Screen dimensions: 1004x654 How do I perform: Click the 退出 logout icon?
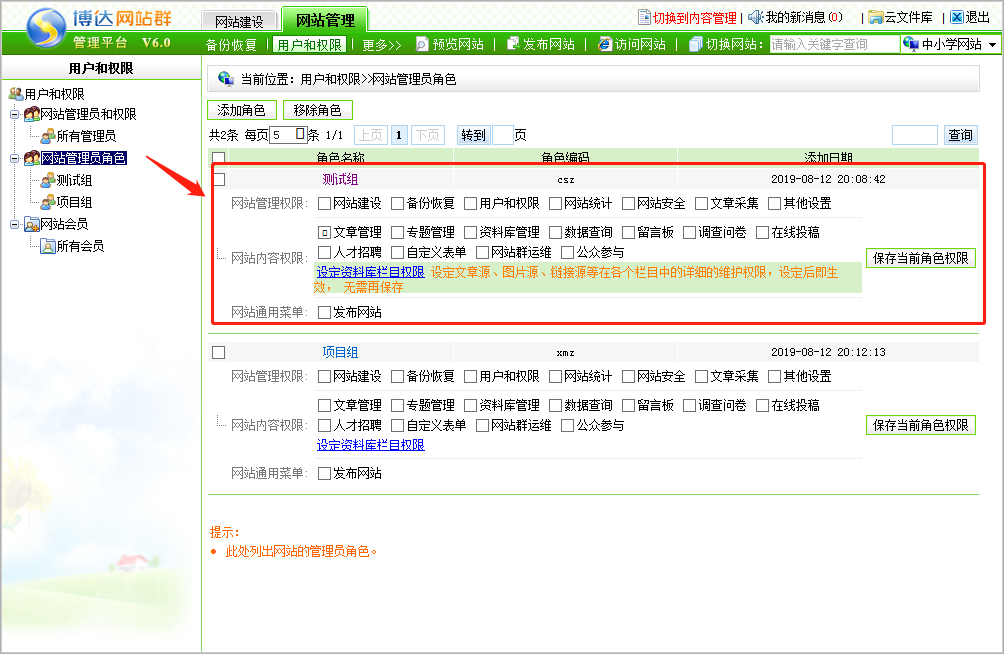pyautogui.click(x=957, y=17)
